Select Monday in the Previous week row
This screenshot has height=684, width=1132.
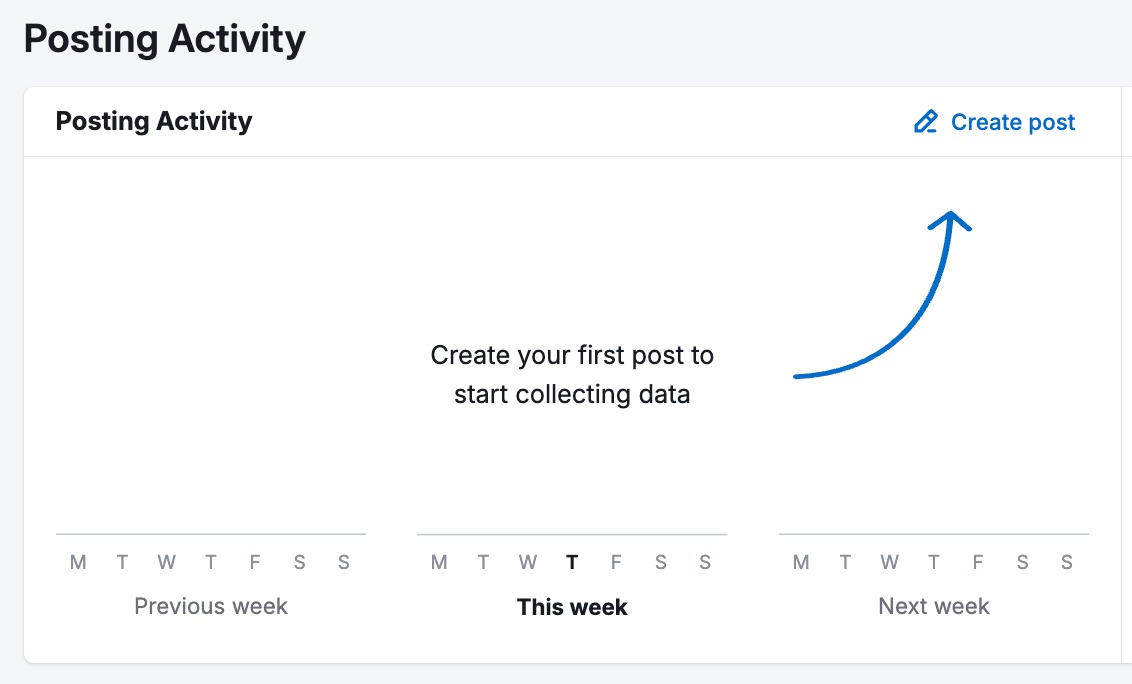point(77,562)
